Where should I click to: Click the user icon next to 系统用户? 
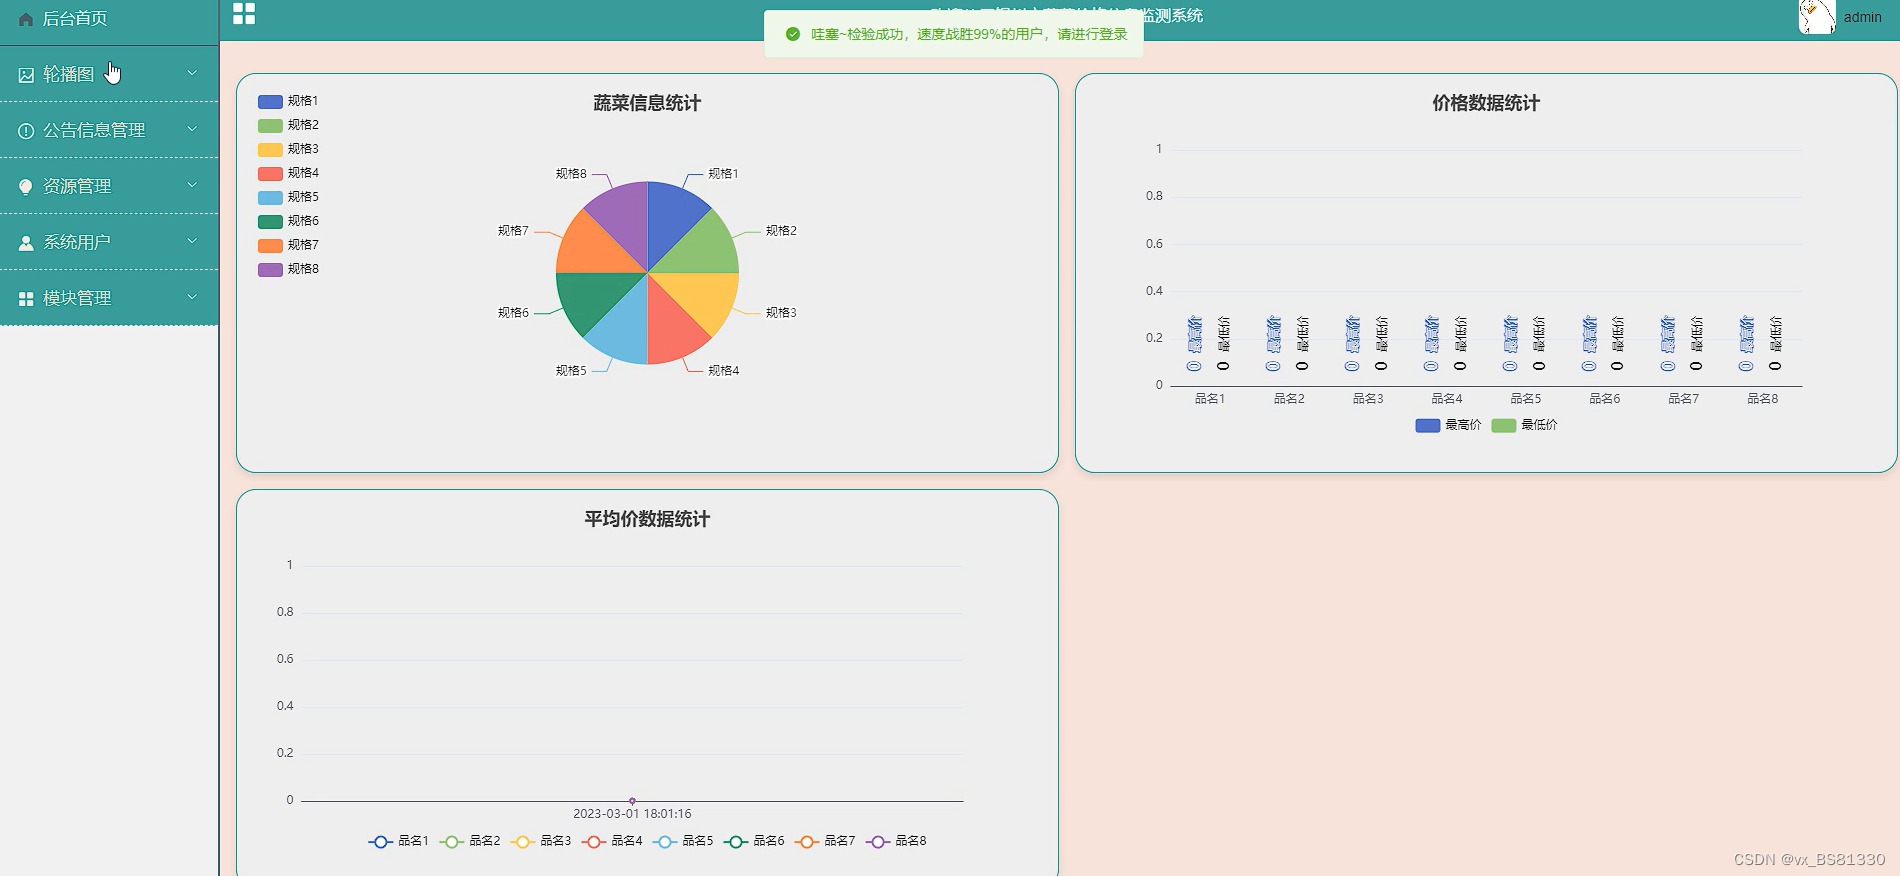coord(26,243)
